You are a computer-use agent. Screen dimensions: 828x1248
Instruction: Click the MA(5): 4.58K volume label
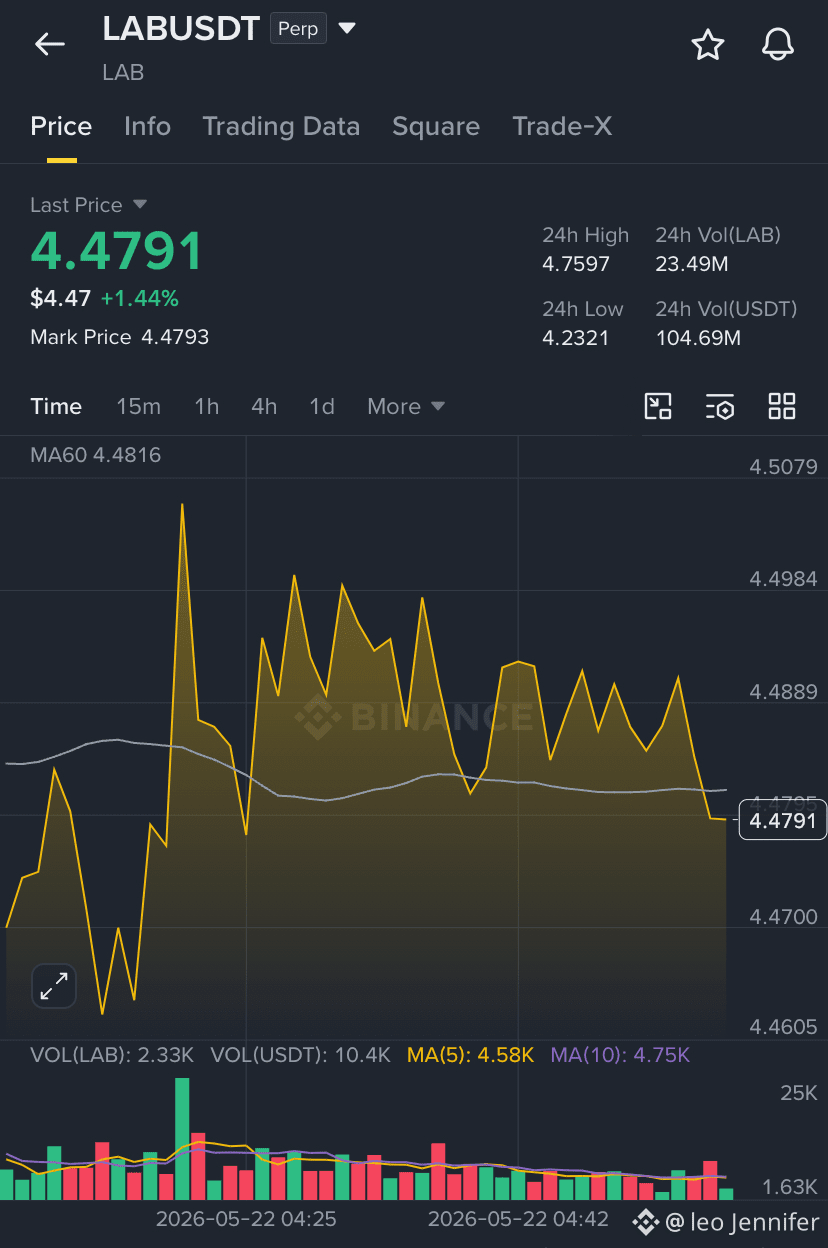pyautogui.click(x=471, y=1055)
